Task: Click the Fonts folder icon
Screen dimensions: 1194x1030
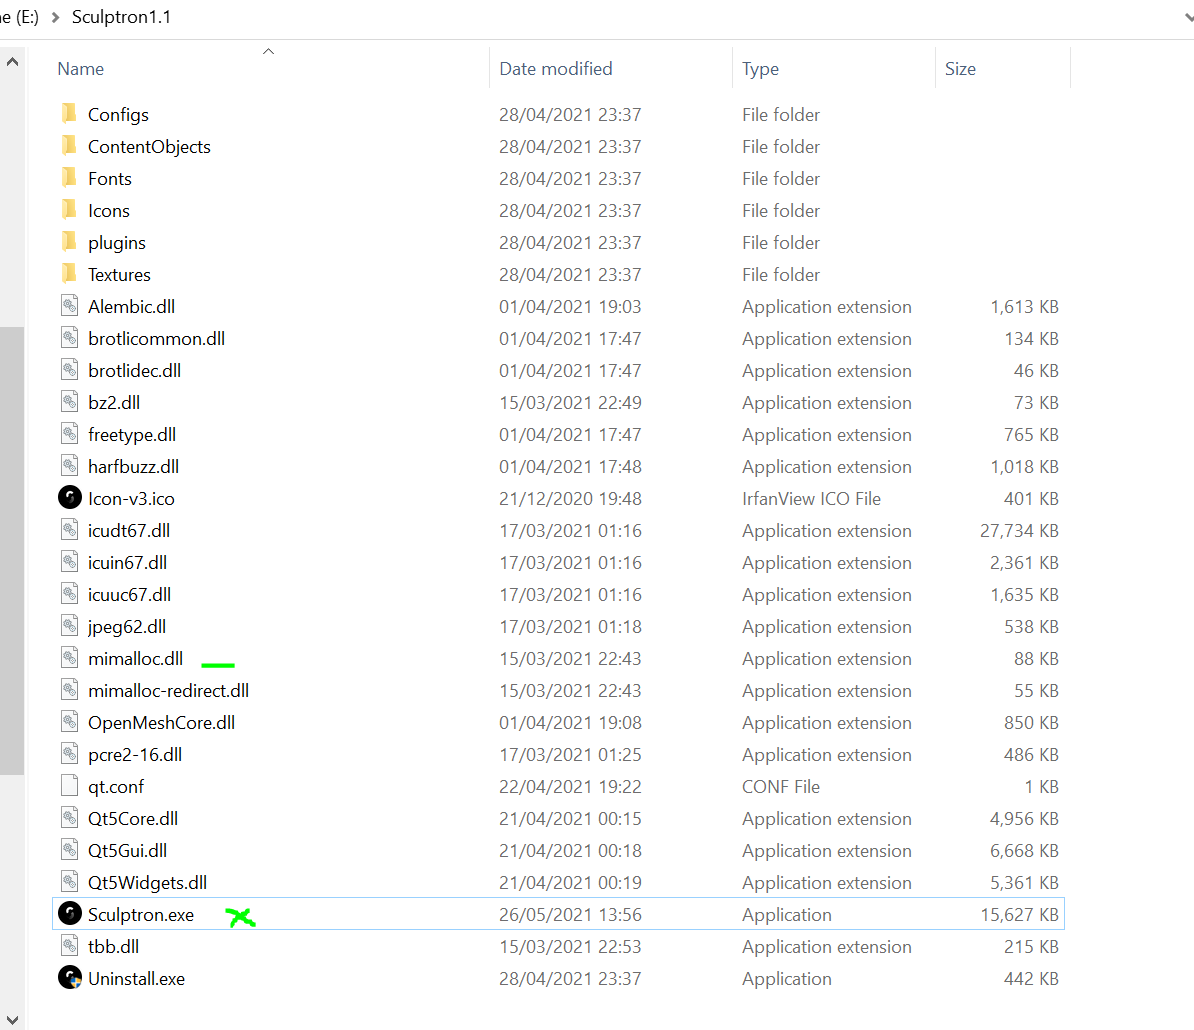Action: click(69, 177)
